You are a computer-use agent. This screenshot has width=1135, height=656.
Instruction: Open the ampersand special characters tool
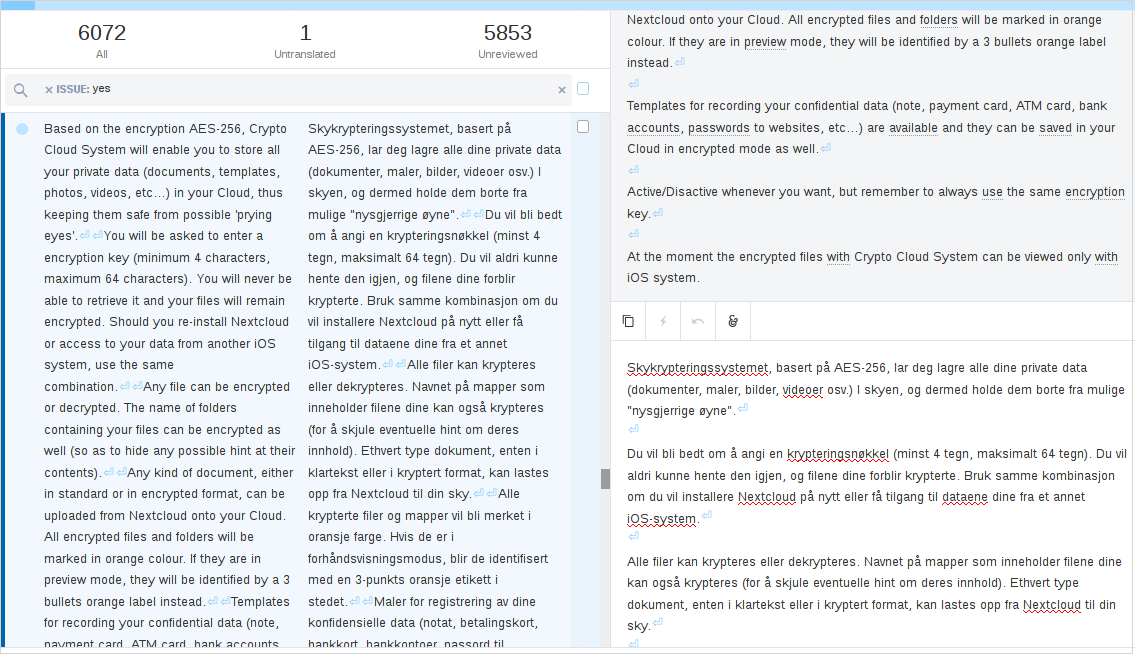(733, 321)
